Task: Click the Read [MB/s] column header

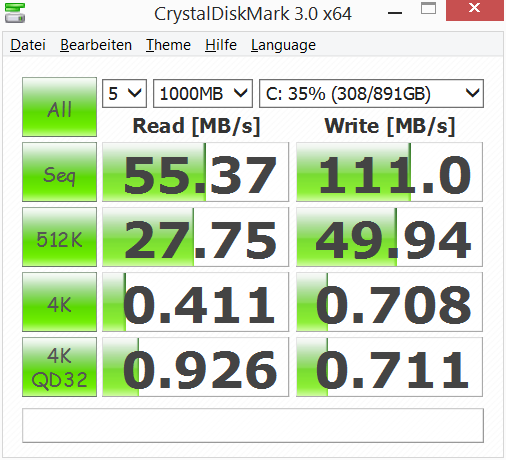Action: [196, 126]
